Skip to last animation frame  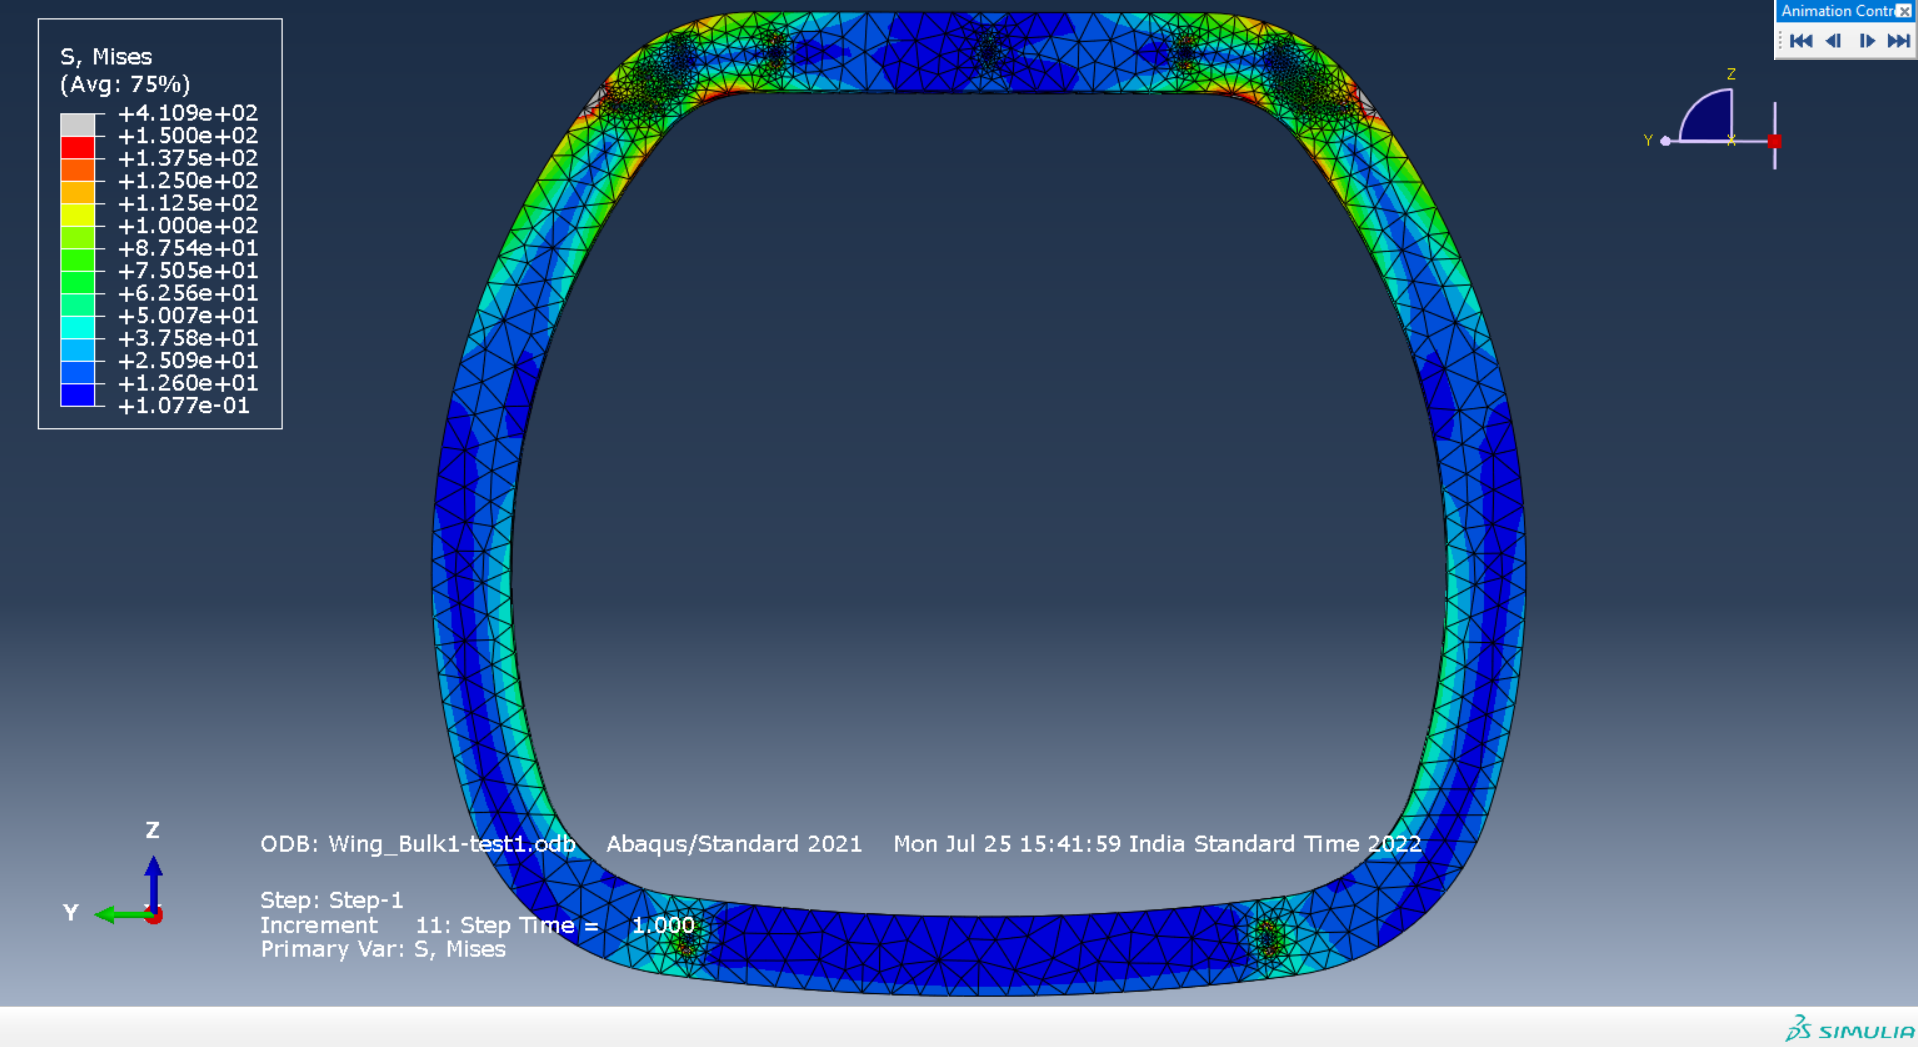coord(1898,41)
